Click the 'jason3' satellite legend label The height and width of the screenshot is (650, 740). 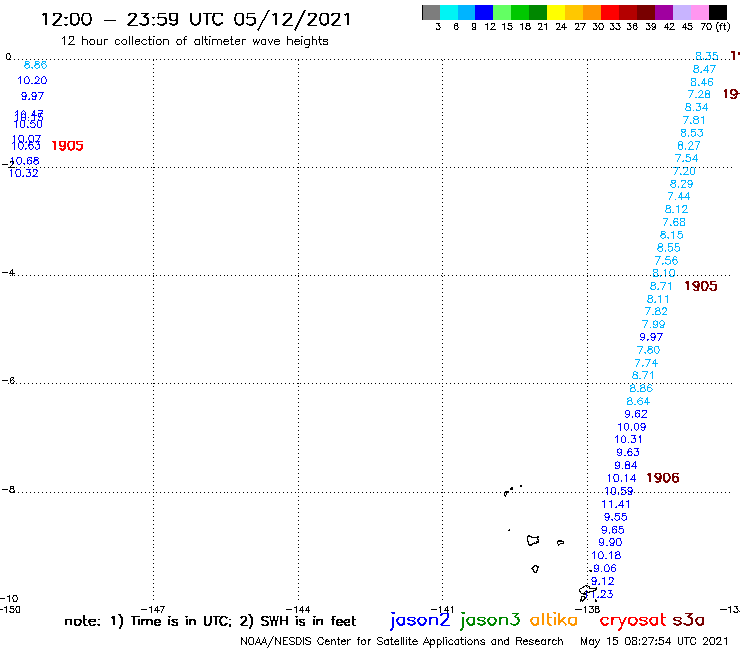click(x=490, y=620)
